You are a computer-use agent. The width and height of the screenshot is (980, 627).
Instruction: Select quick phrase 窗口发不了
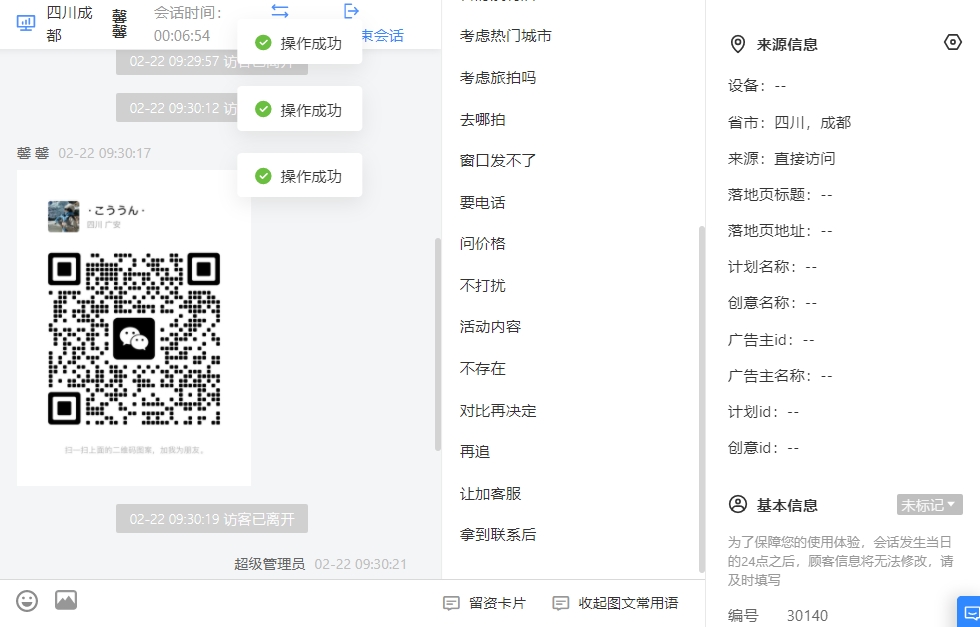point(498,161)
